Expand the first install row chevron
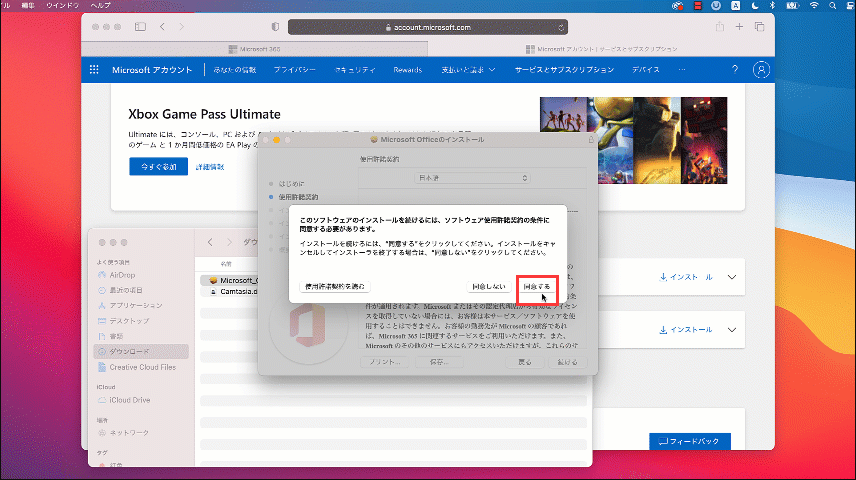The image size is (856, 480). click(731, 277)
